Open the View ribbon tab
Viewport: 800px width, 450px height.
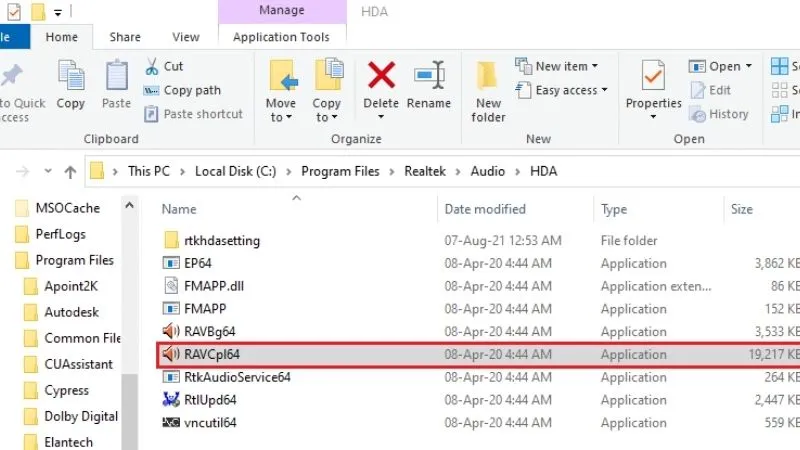tap(186, 37)
